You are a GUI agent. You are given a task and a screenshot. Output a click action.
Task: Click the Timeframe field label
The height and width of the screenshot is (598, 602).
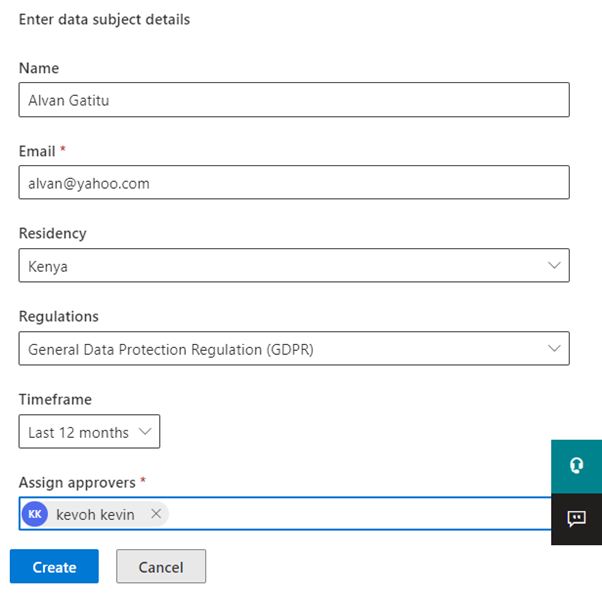(55, 399)
